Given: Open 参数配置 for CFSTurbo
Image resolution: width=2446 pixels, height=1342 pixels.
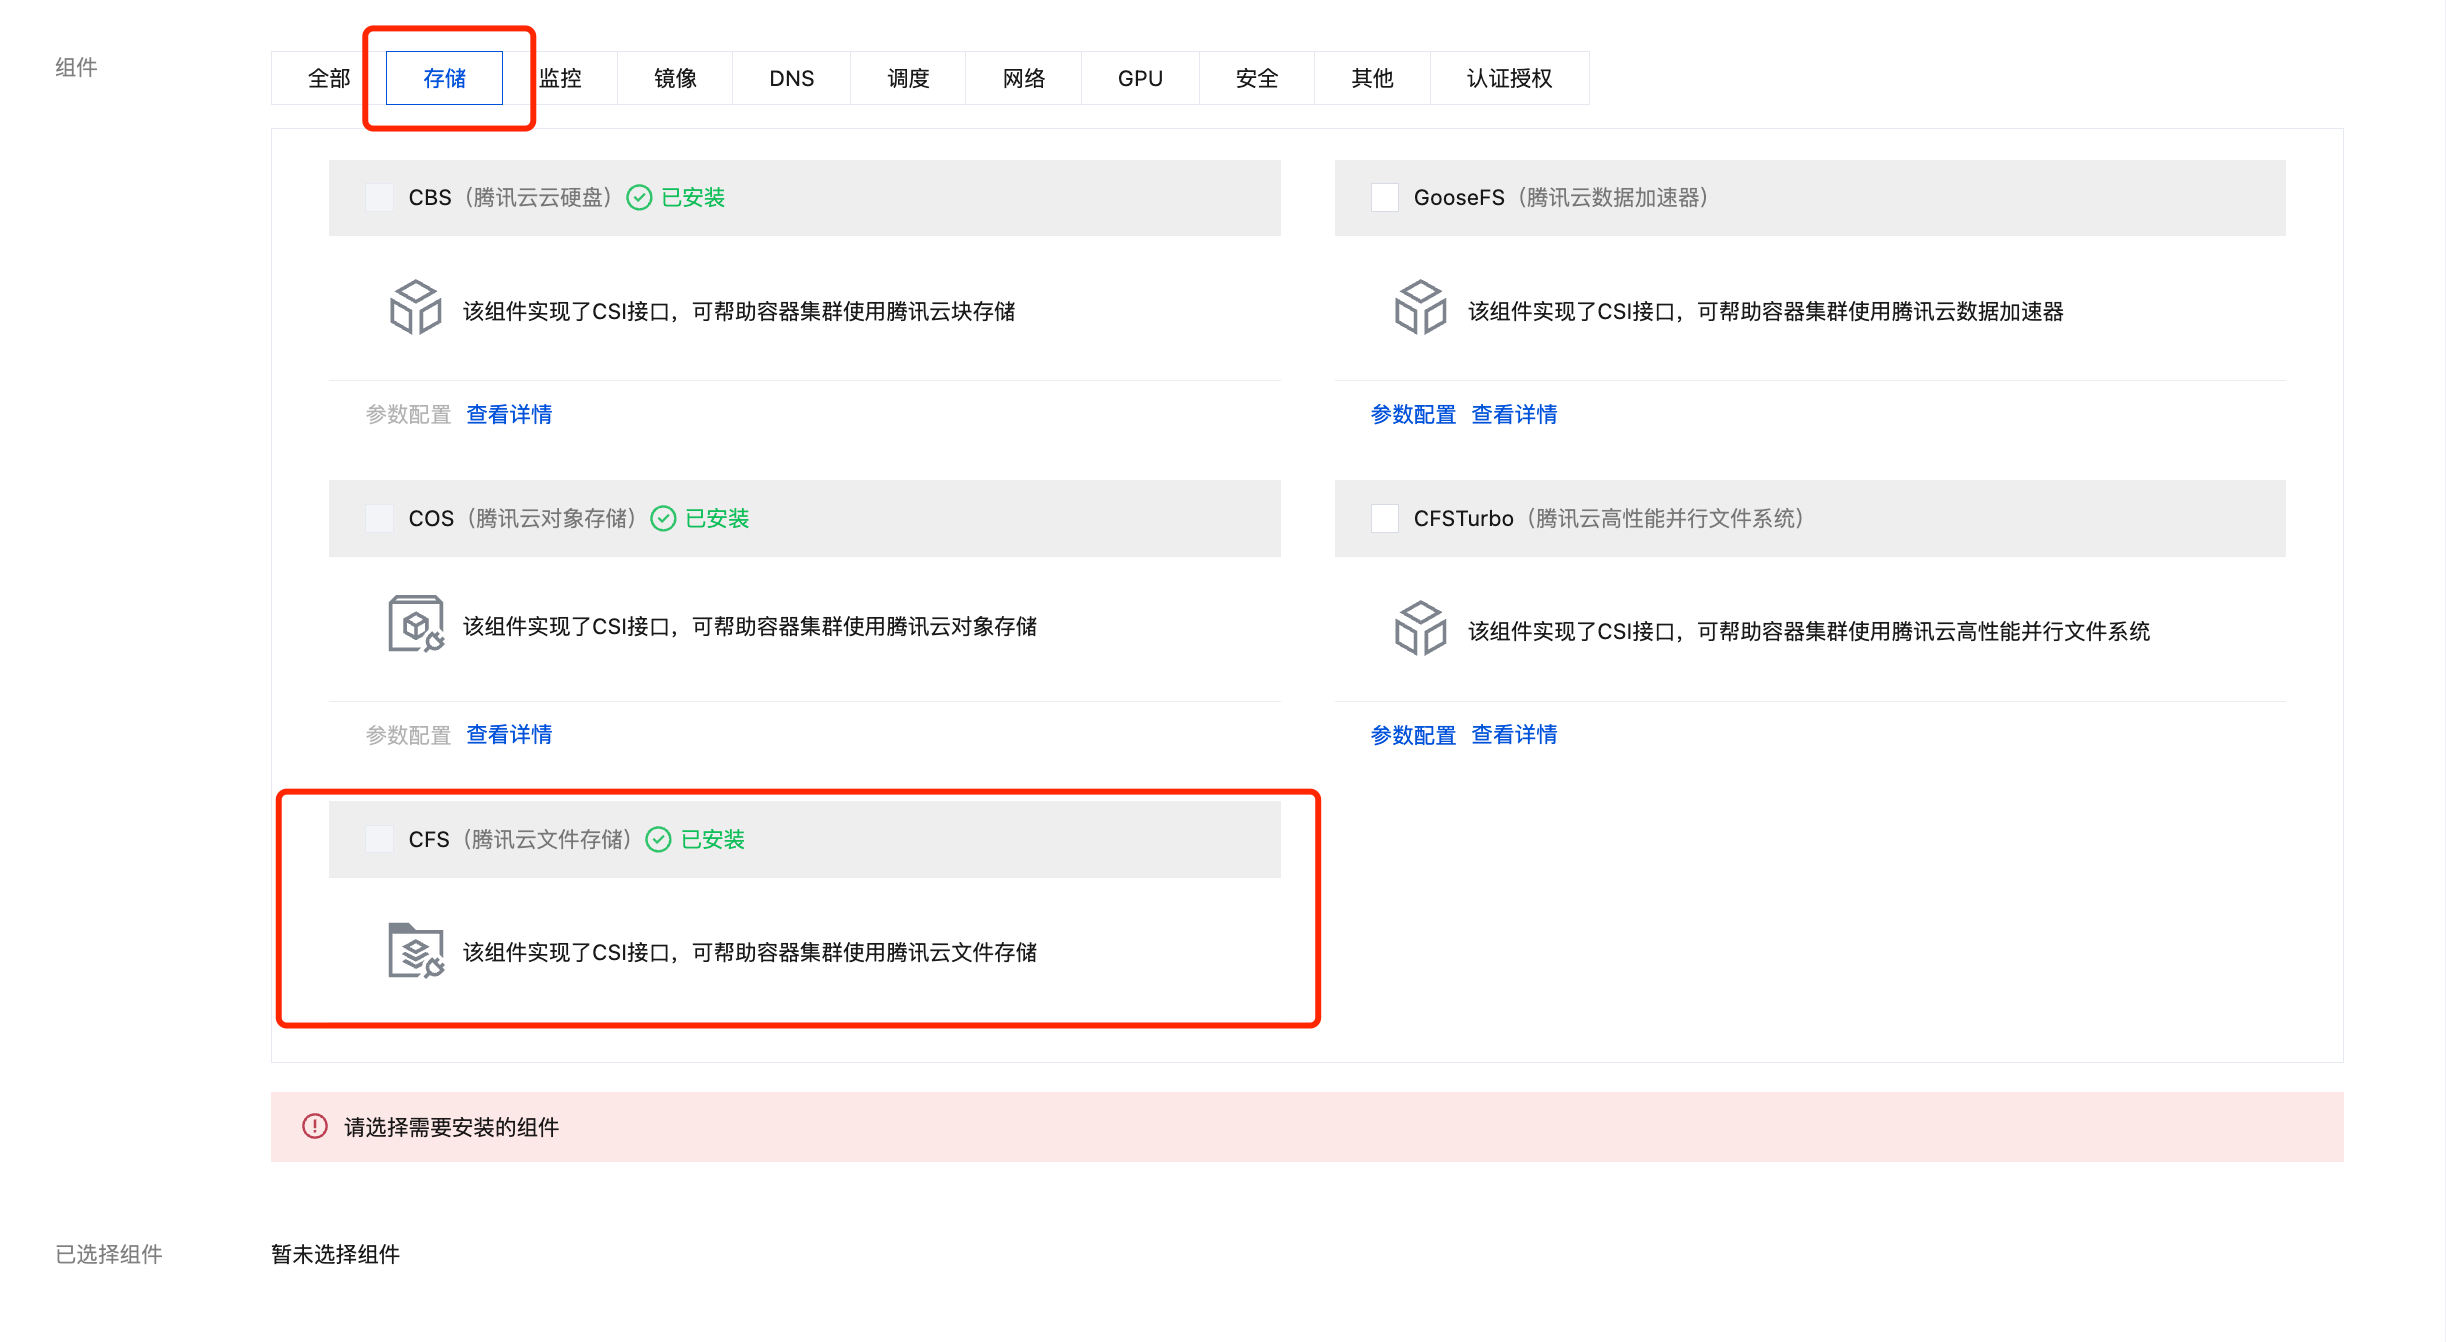Looking at the screenshot, I should [1413, 734].
